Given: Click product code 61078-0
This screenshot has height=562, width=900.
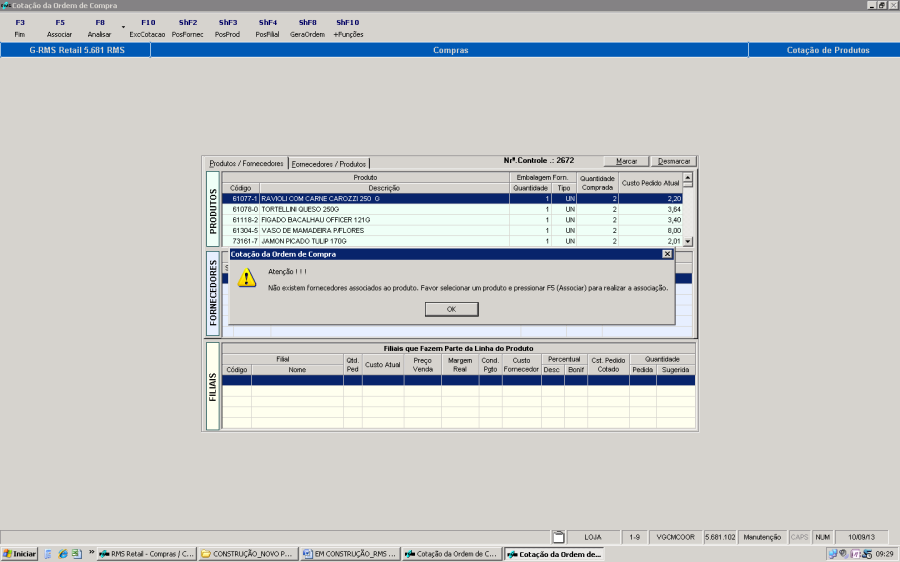Looking at the screenshot, I should [x=245, y=210].
